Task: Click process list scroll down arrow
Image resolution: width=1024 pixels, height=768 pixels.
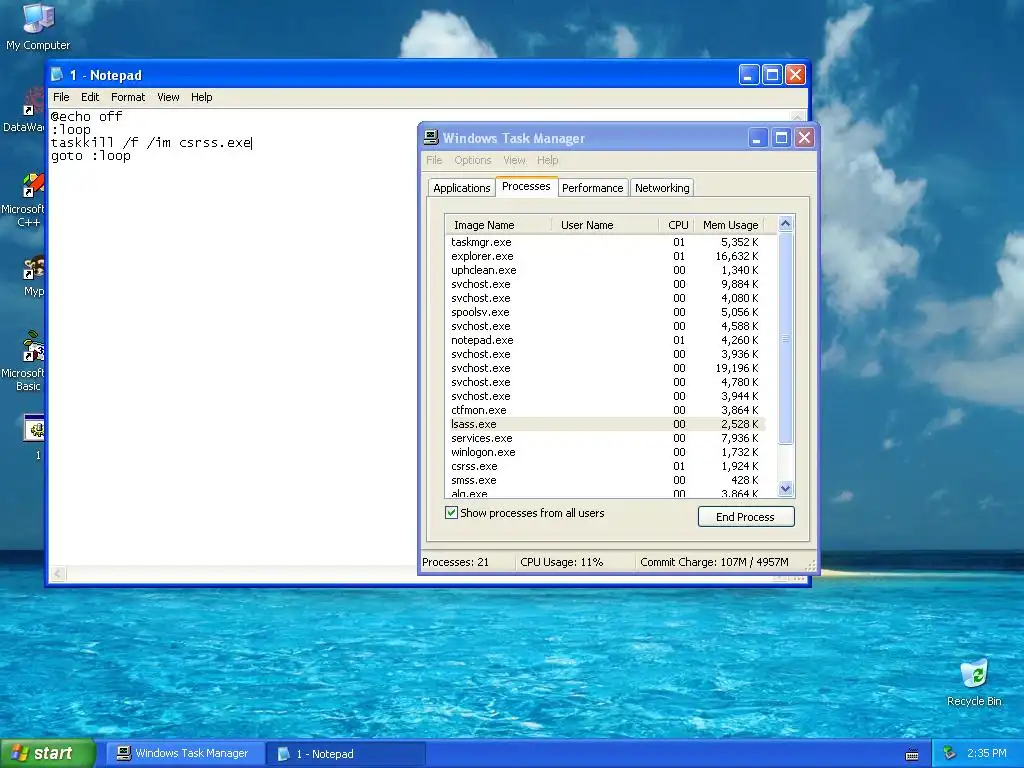Action: tap(786, 488)
